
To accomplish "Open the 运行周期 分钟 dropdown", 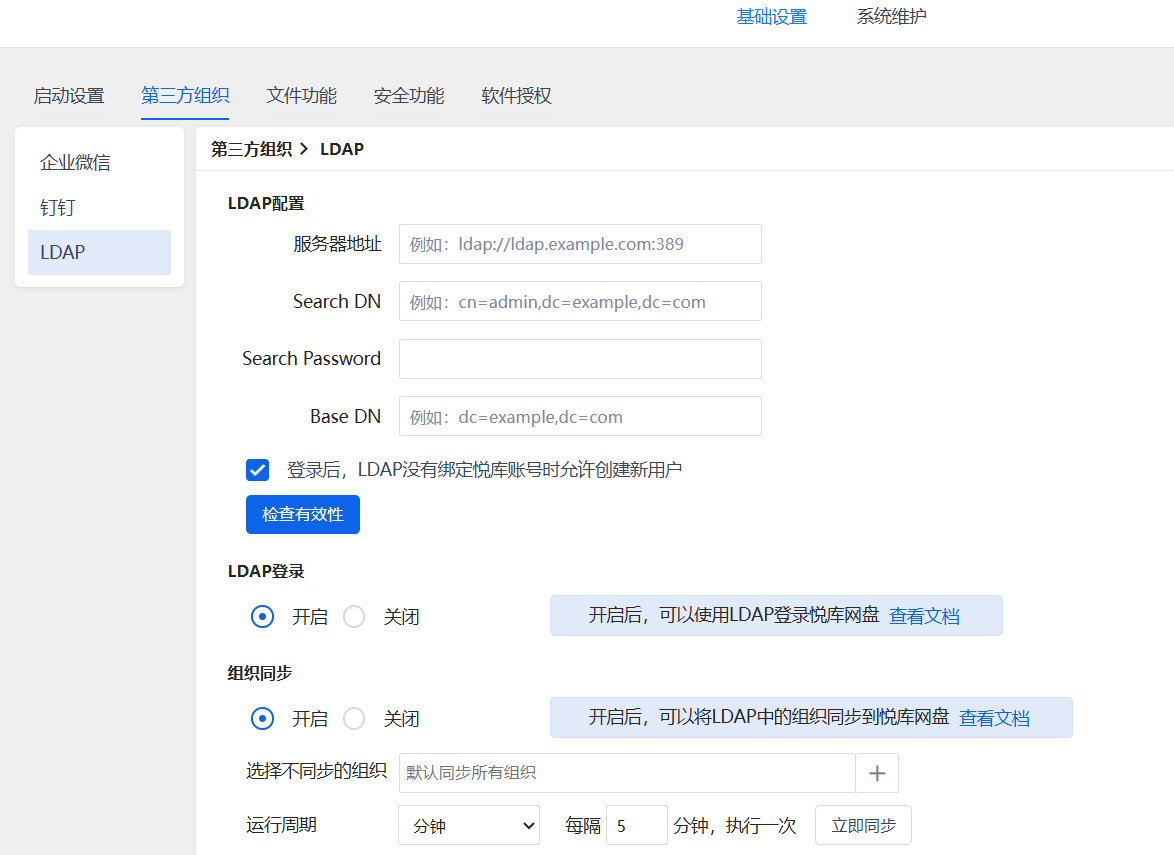I will 468,826.
